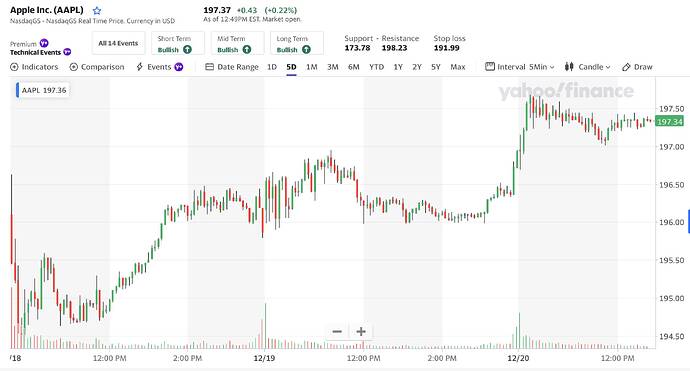Screen dimensions: 690x371
Task: Select the 1D range tab
Action: (x=272, y=67)
